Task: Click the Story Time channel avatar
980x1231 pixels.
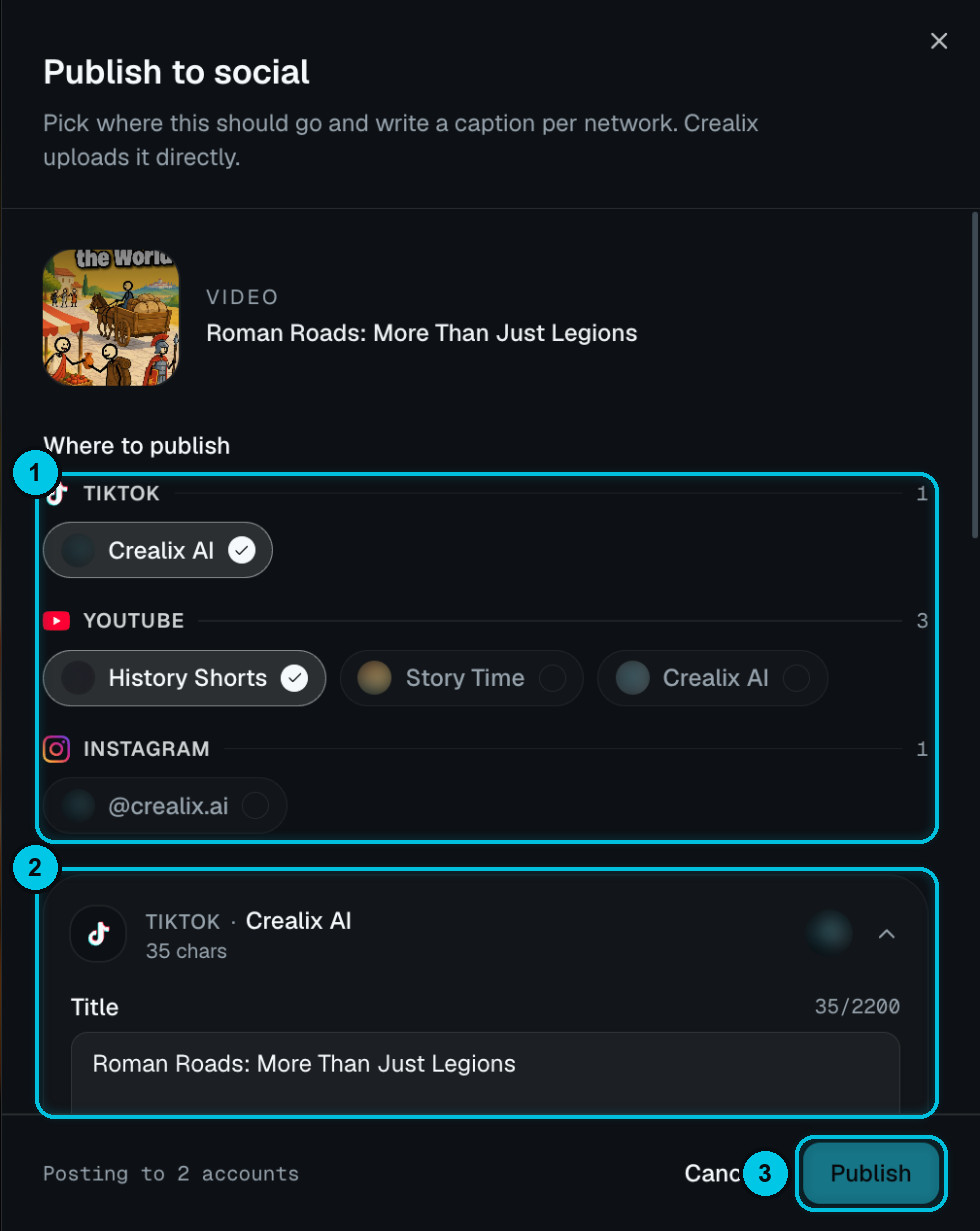Action: 375,678
